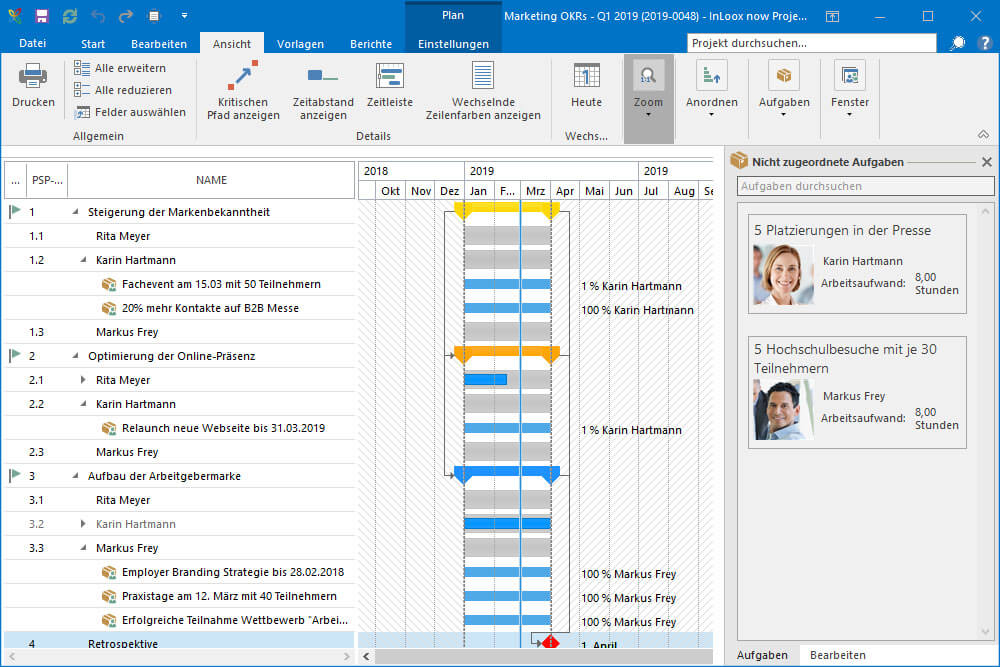Switch to the bottom Bearbeiten panel tab
Viewport: 1000px width, 667px height.
point(837,655)
